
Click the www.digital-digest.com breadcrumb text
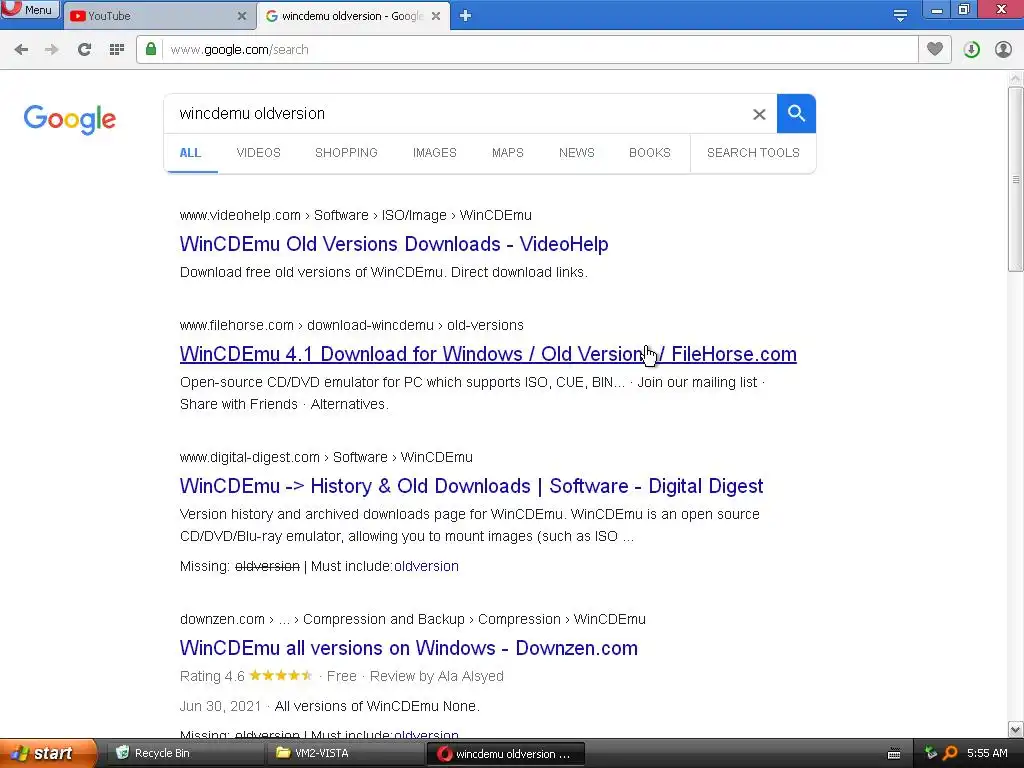point(249,457)
